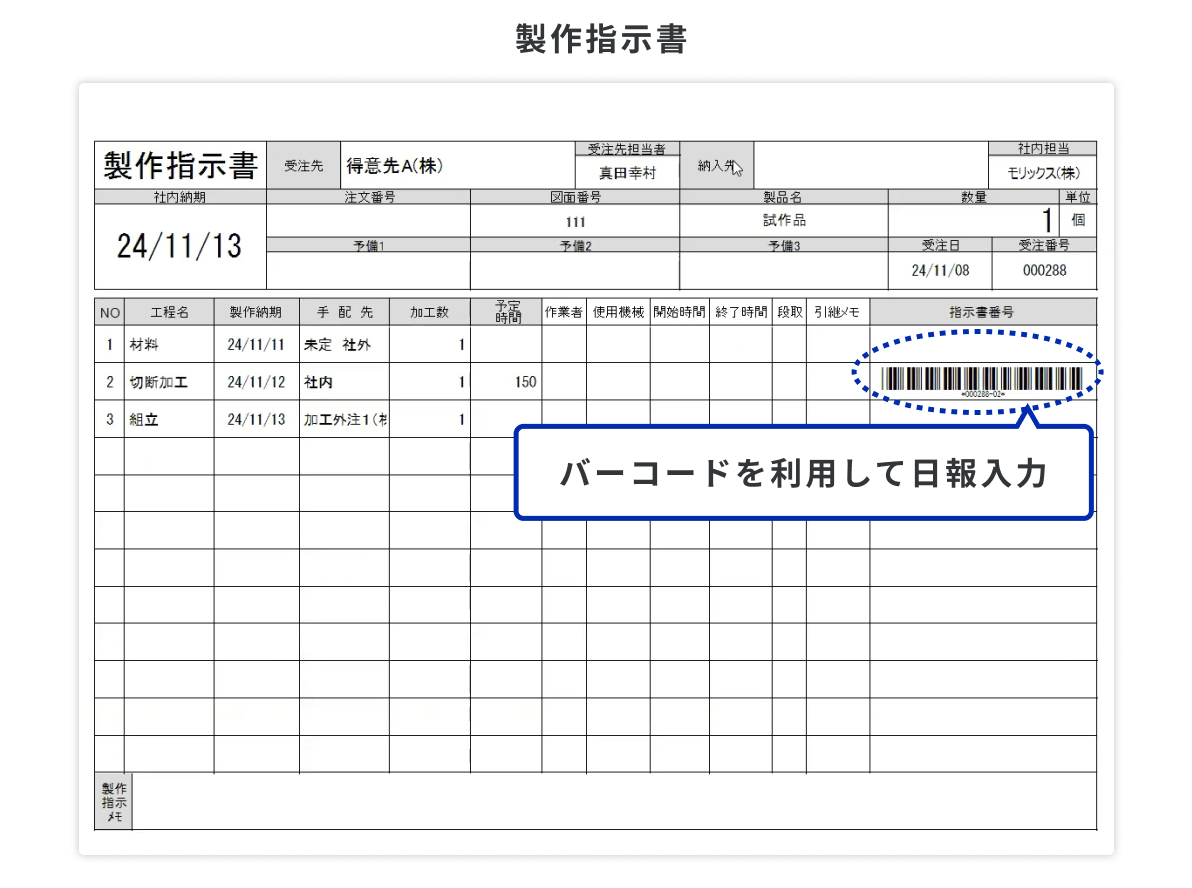Select the 予備2 header

(x=575, y=246)
